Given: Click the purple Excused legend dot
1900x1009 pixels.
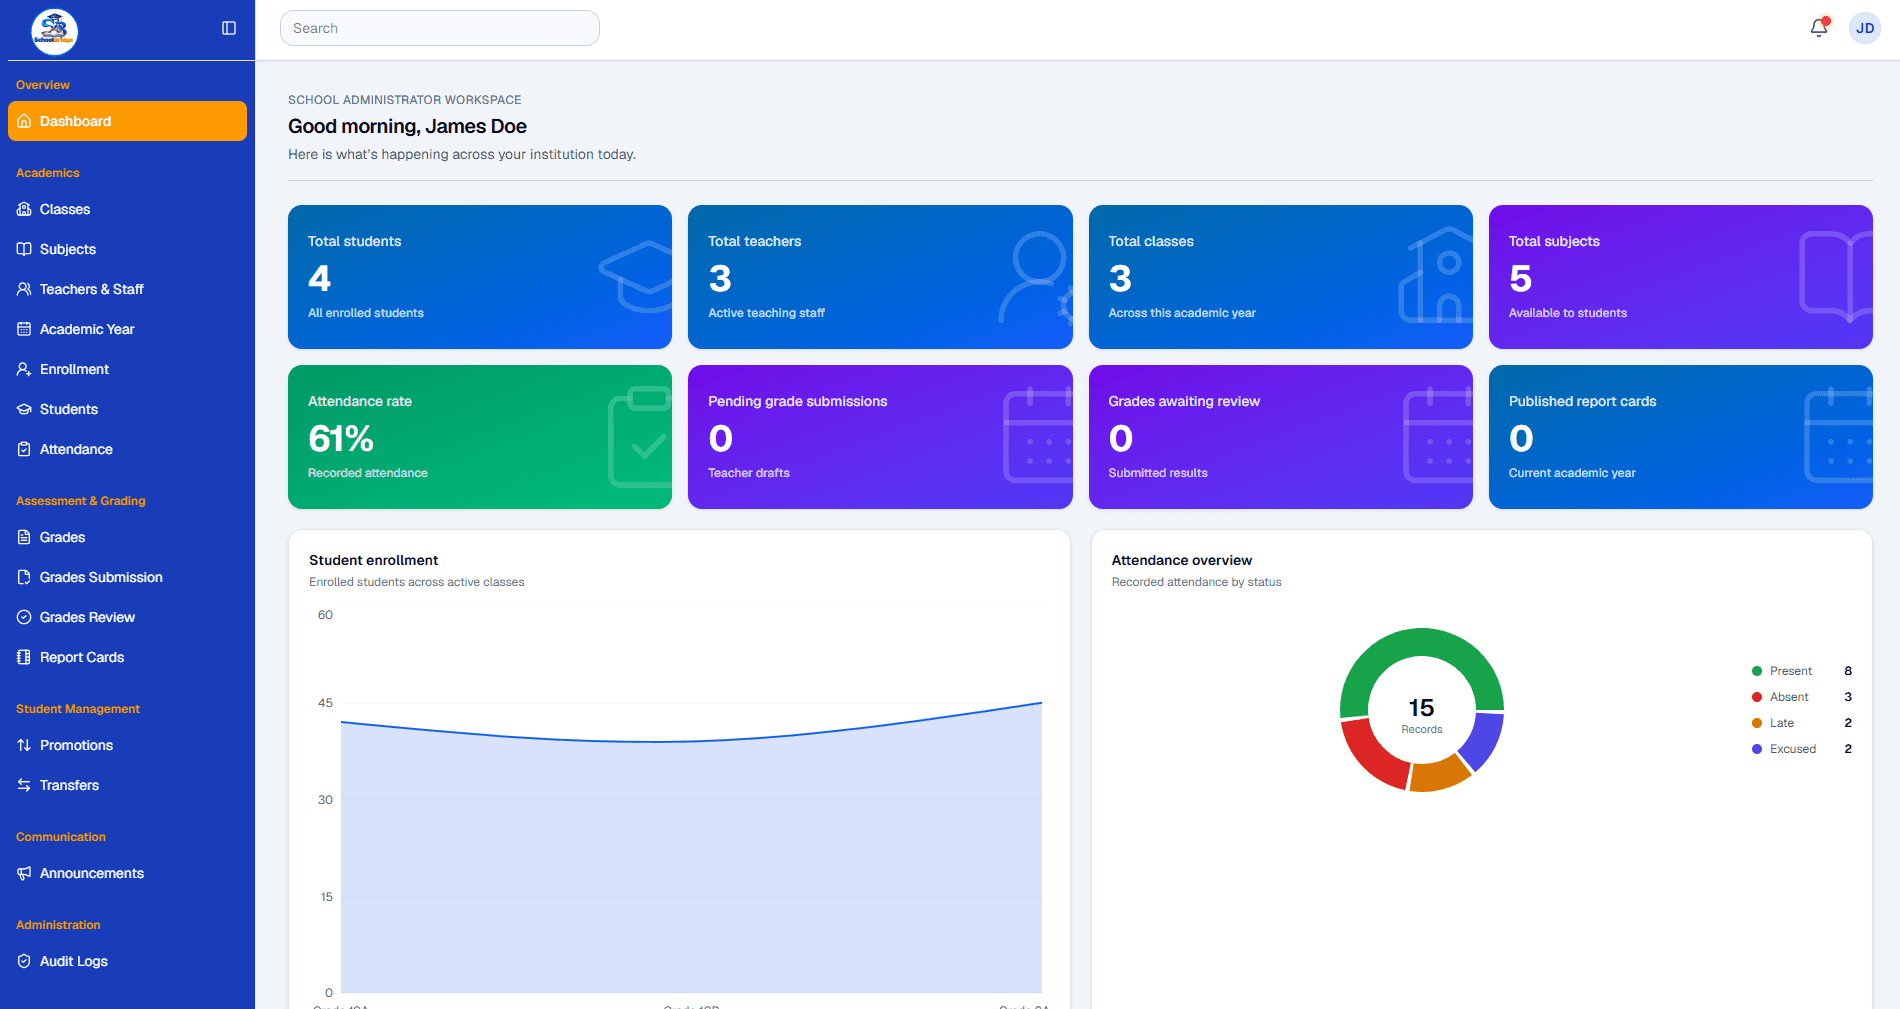Looking at the screenshot, I should coord(1757,749).
